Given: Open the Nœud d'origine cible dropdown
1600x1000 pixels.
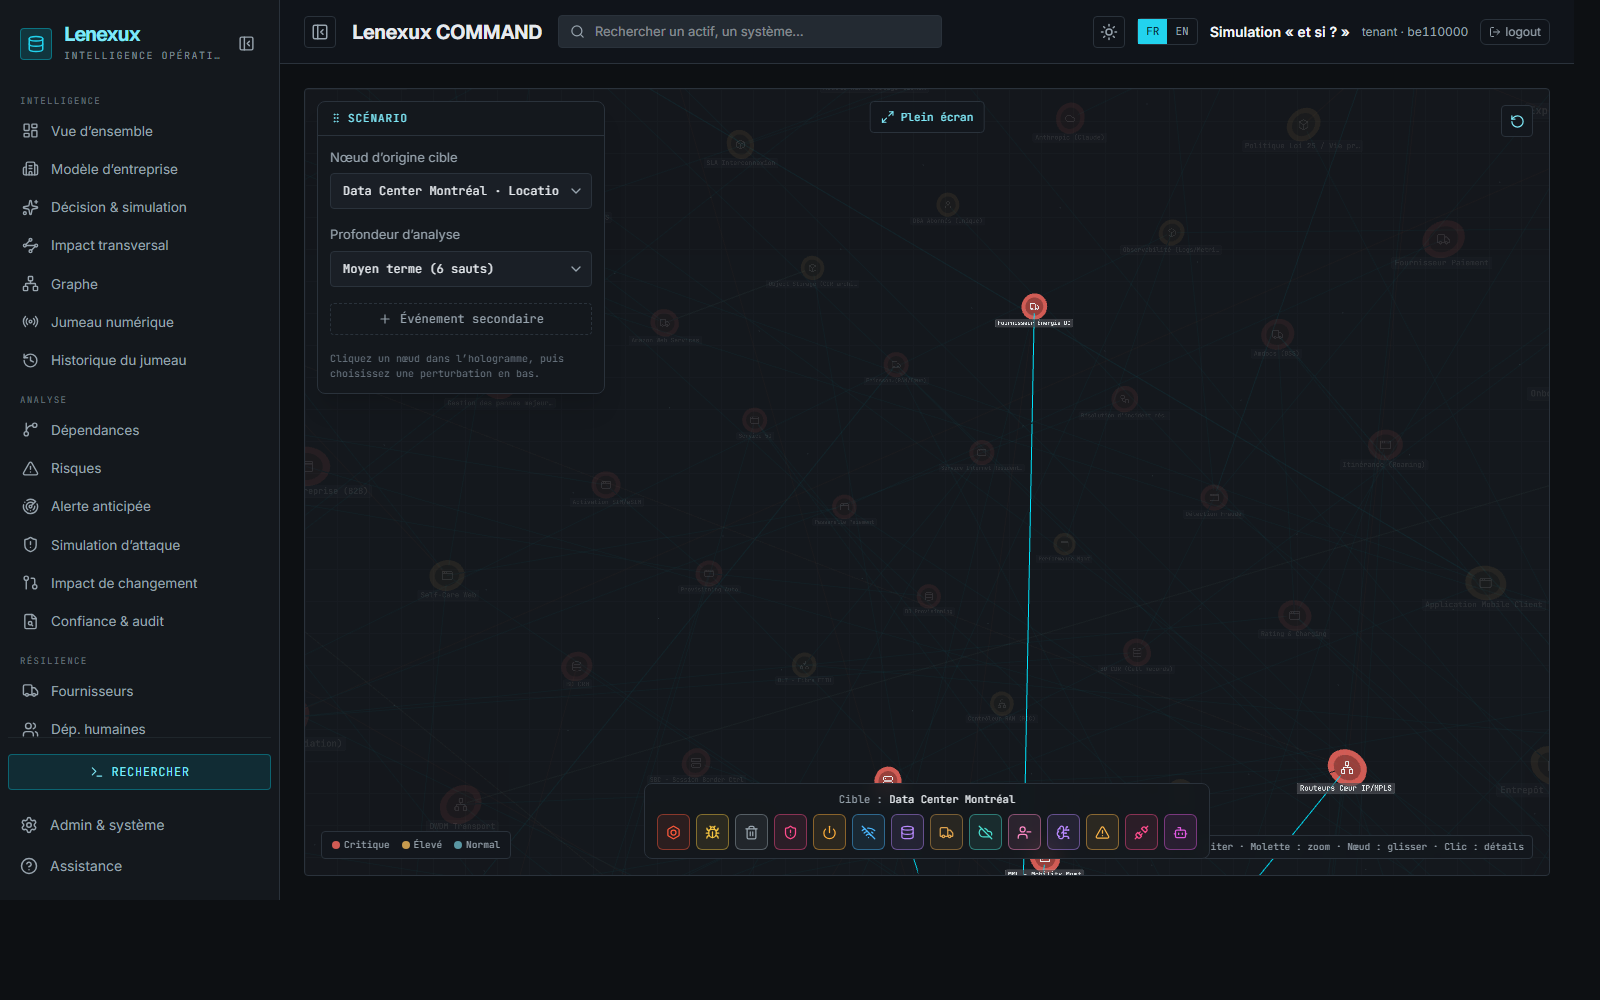Looking at the screenshot, I should pyautogui.click(x=461, y=191).
